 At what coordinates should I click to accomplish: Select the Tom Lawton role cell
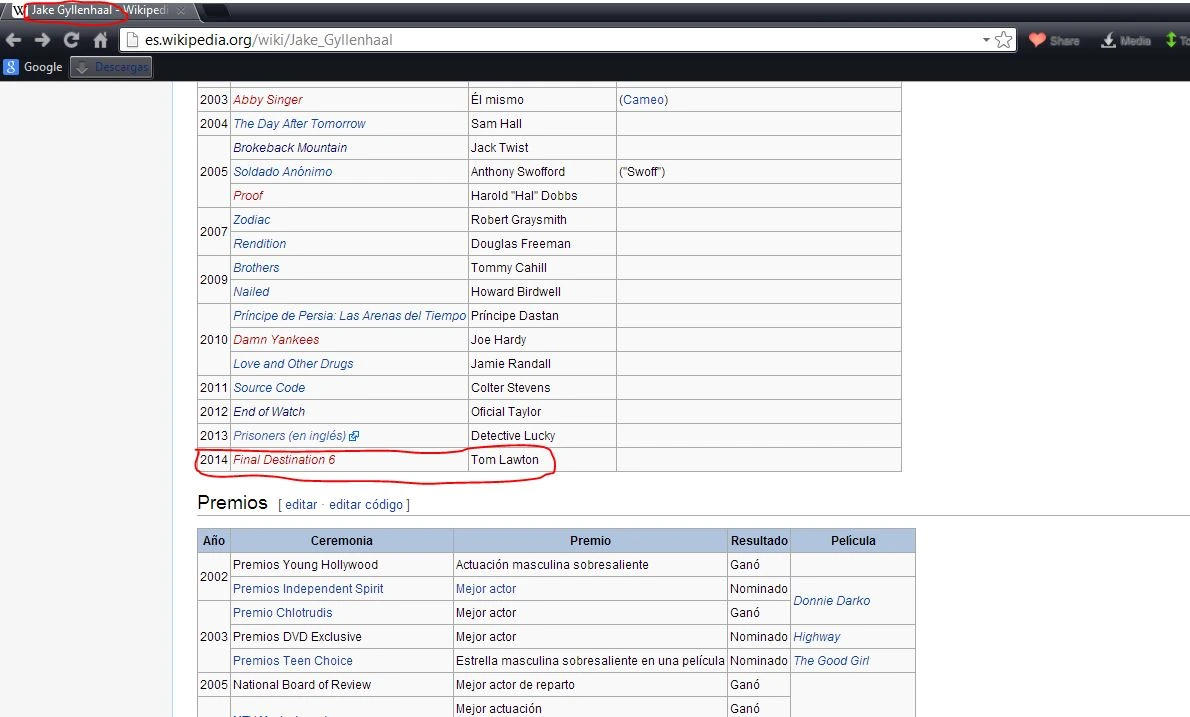pos(542,460)
